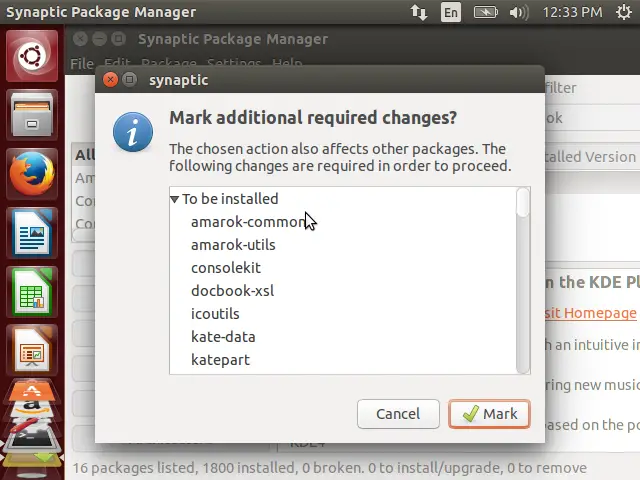
Task: Open the volume sound indicator
Action: (x=519, y=12)
